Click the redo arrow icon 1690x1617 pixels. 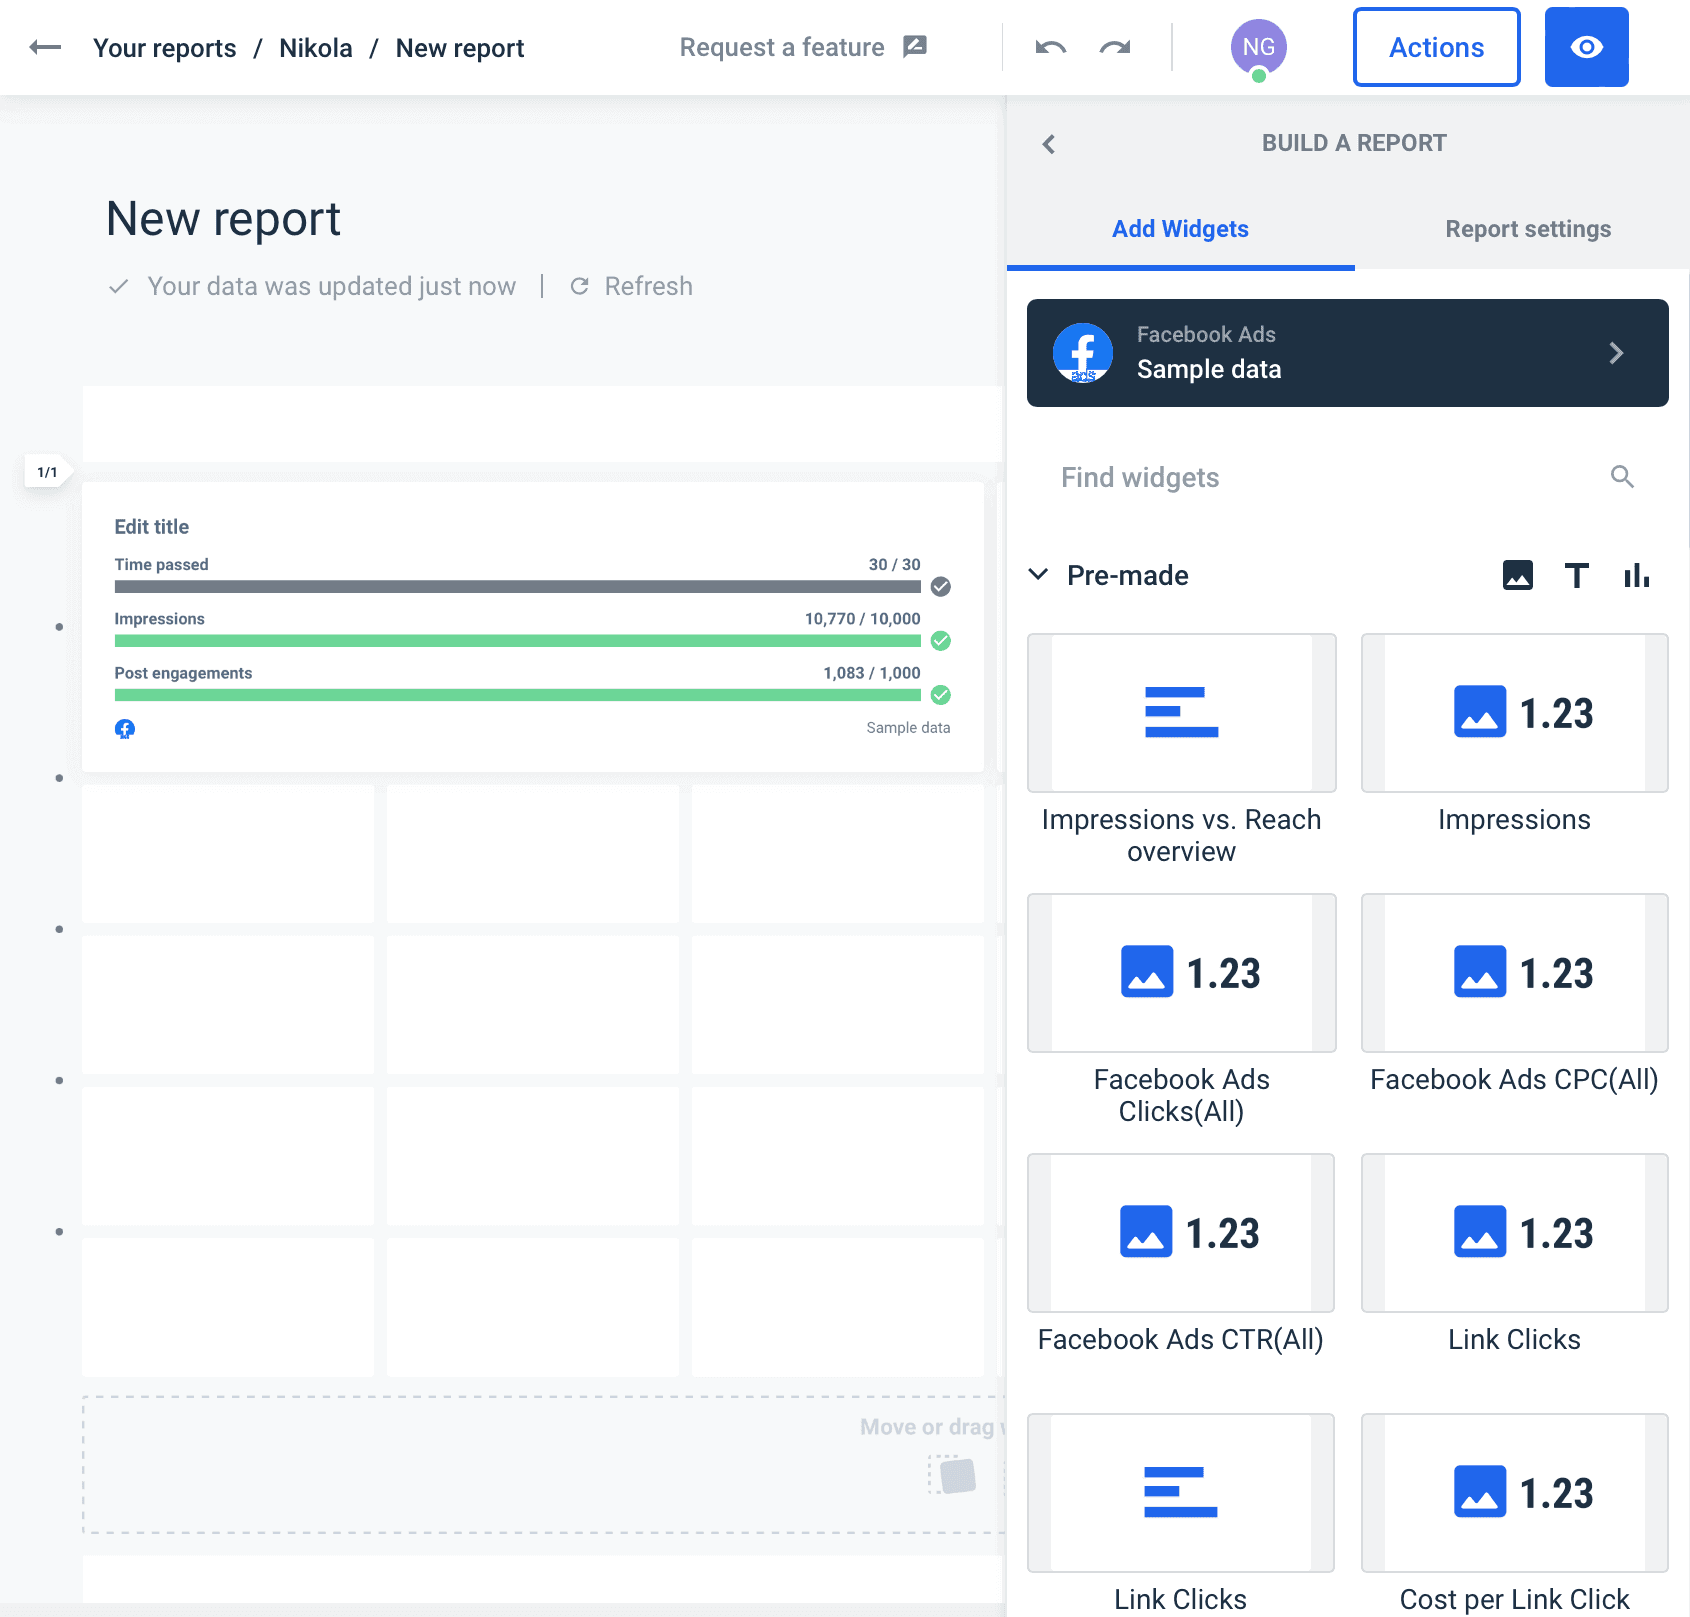(x=1114, y=47)
